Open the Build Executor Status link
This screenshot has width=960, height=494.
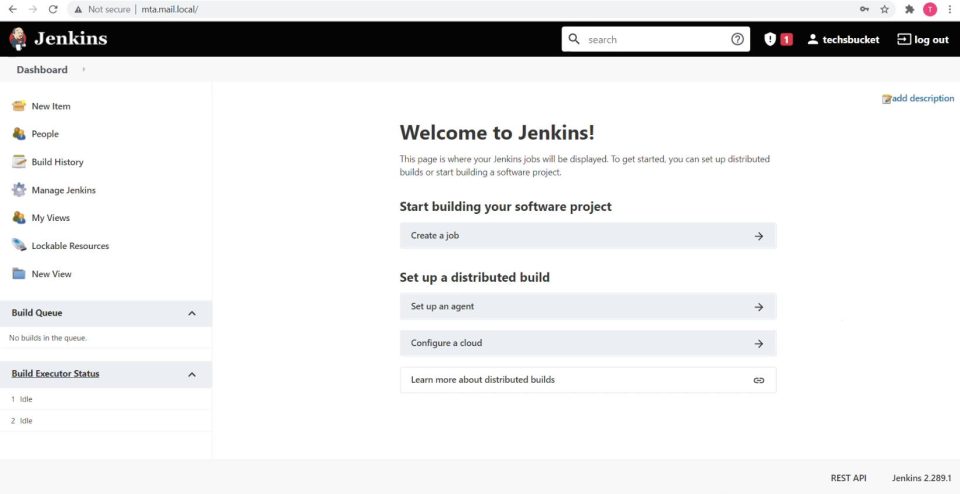pyautogui.click(x=55, y=373)
